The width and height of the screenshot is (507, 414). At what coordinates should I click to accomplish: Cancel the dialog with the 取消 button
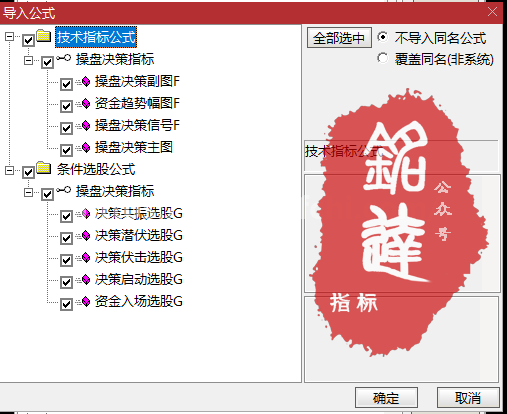click(468, 398)
